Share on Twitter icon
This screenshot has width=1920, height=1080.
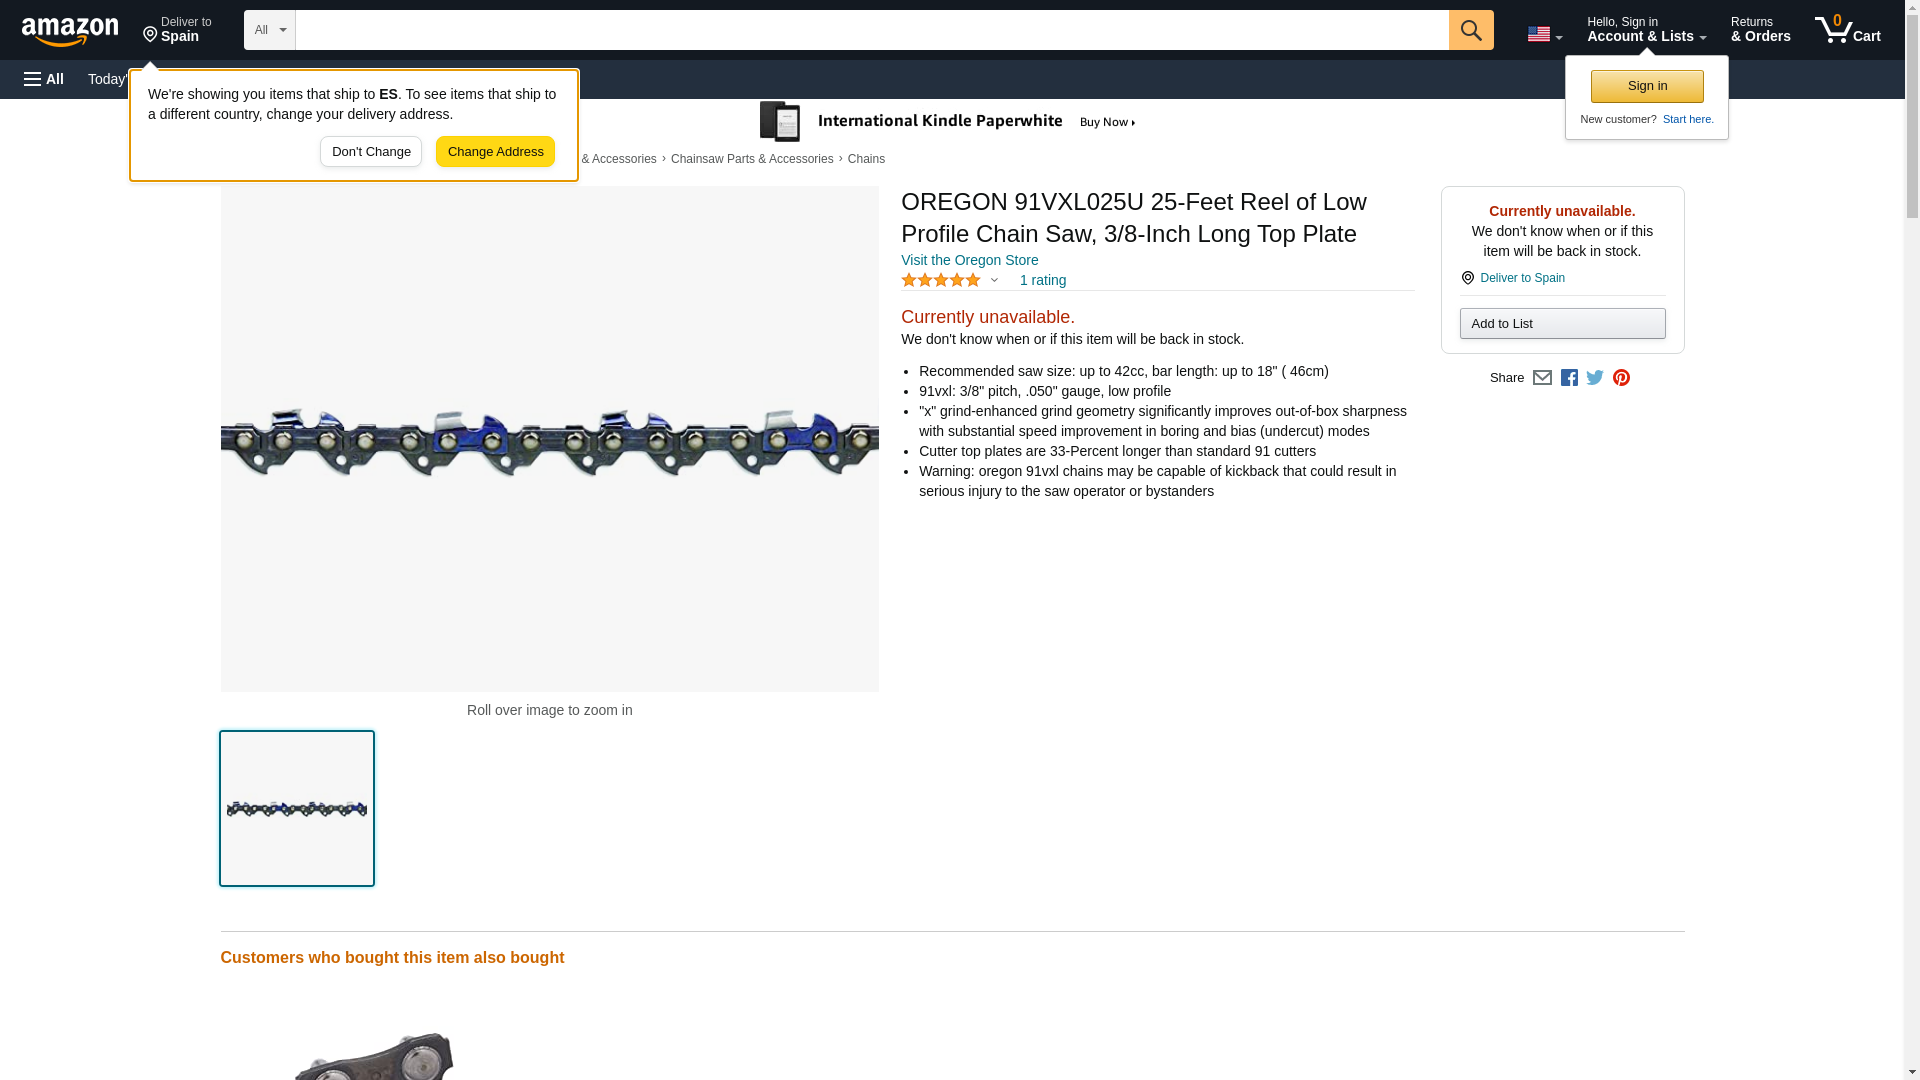tap(1595, 378)
